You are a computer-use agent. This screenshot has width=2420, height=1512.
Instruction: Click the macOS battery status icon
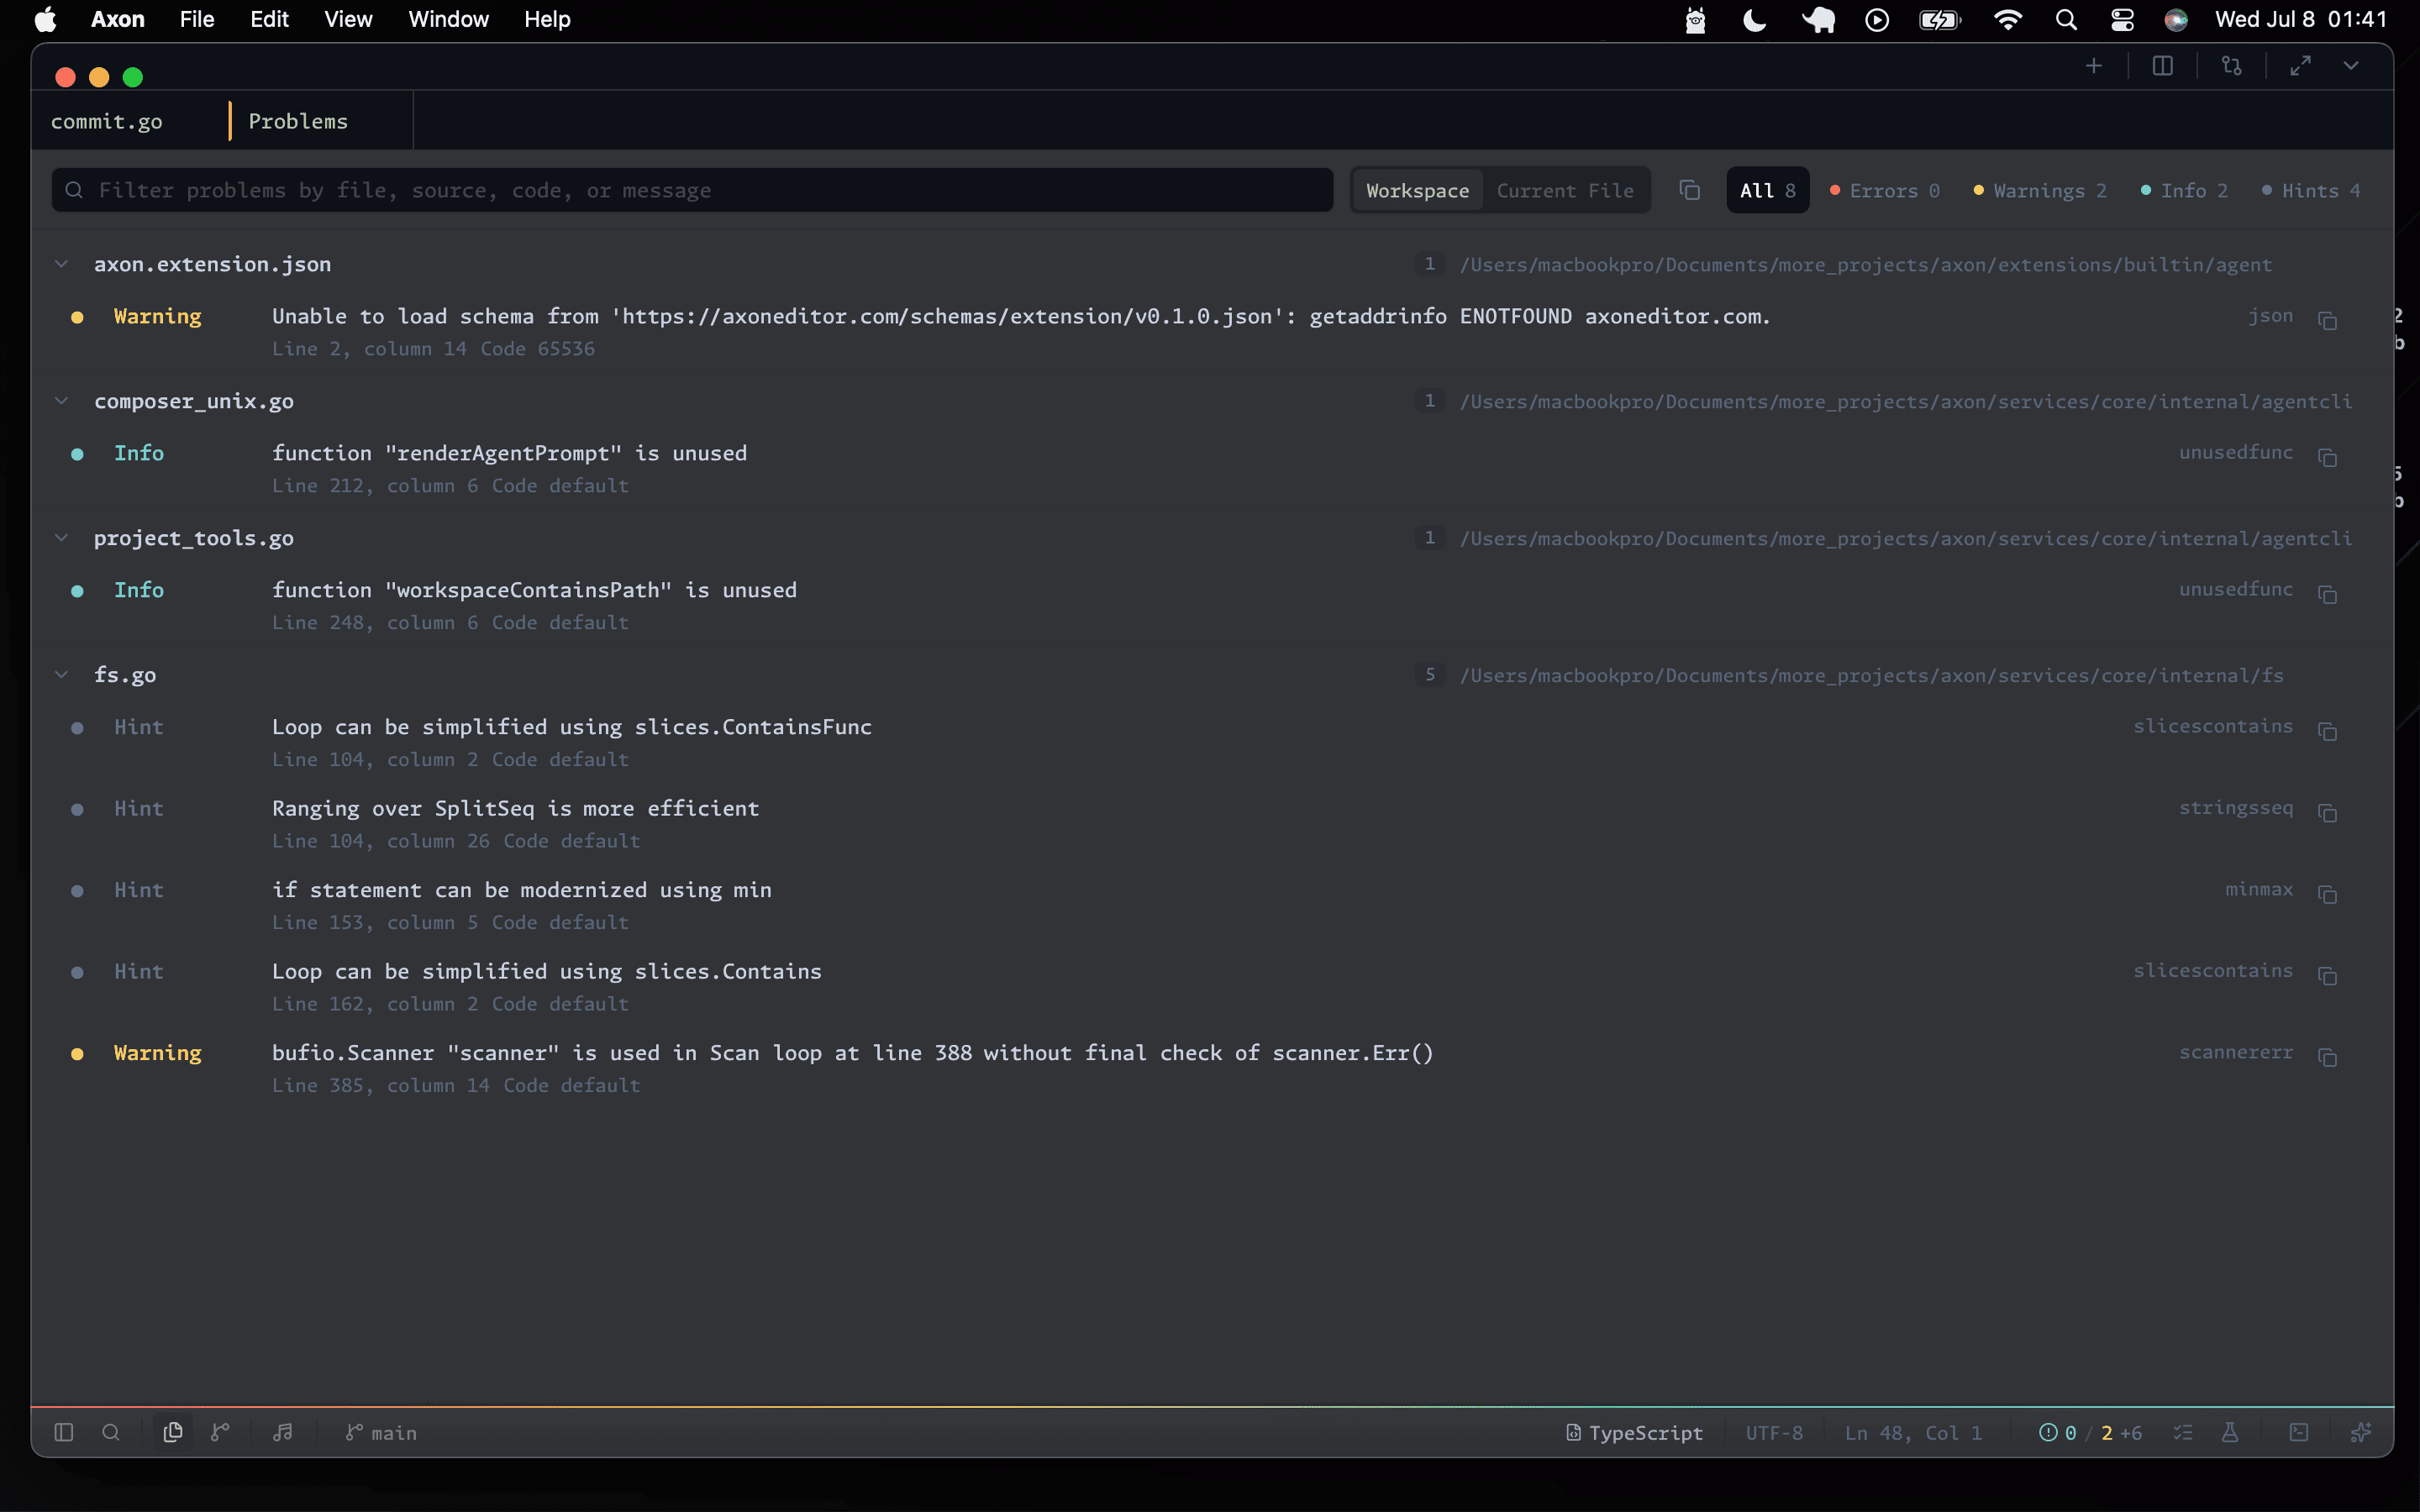1939,20
